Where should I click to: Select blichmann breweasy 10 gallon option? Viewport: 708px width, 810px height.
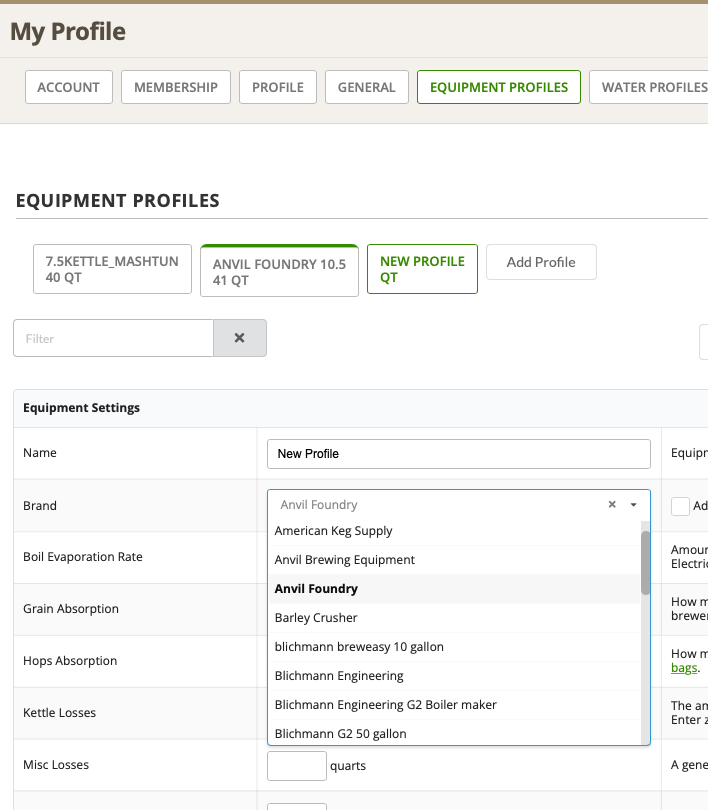(x=454, y=647)
